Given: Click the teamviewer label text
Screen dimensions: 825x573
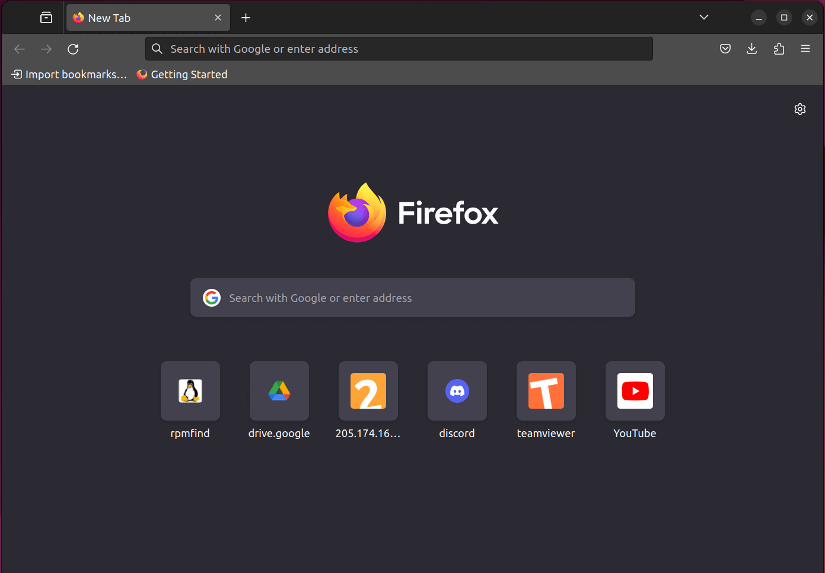Looking at the screenshot, I should tap(546, 434).
